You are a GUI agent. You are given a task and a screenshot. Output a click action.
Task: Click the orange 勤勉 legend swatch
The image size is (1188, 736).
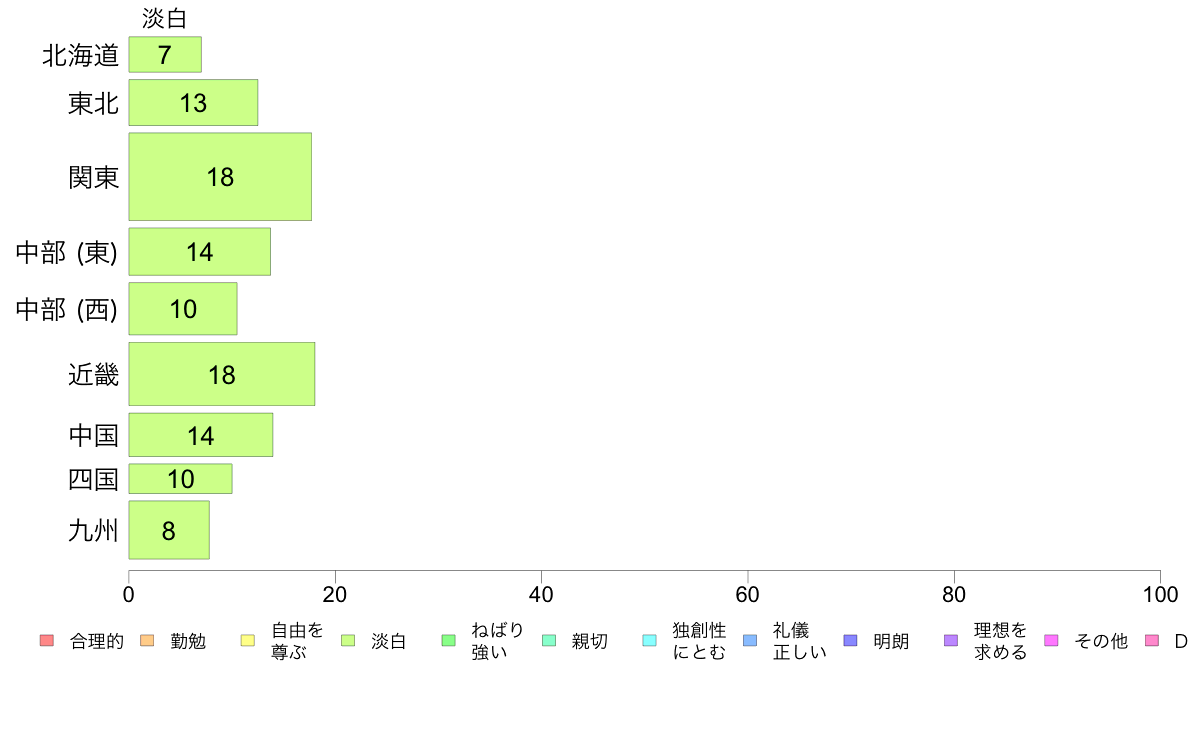[x=148, y=640]
